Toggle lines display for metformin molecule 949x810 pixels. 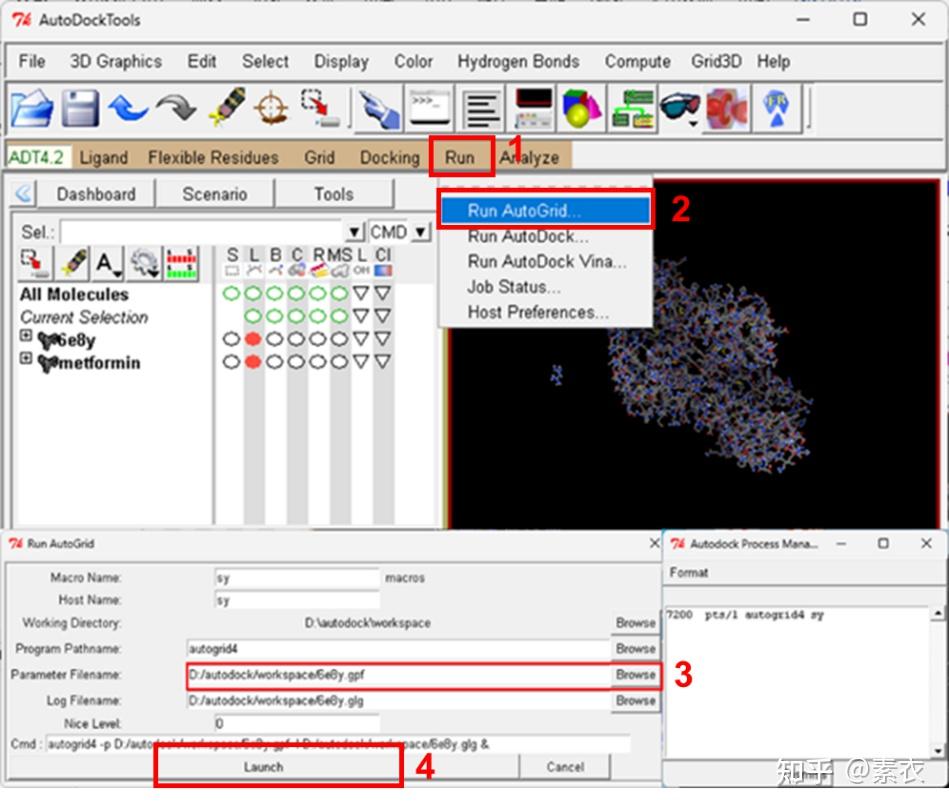(x=253, y=362)
